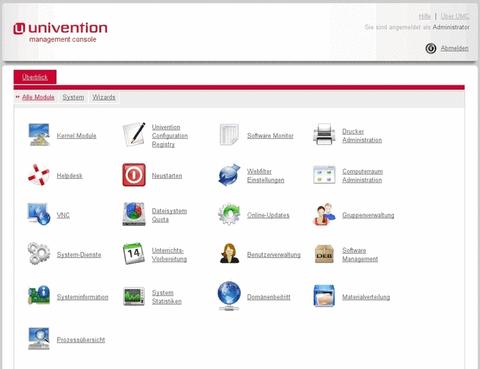Open the Domänenbeitritt globe icon

(x=229, y=296)
